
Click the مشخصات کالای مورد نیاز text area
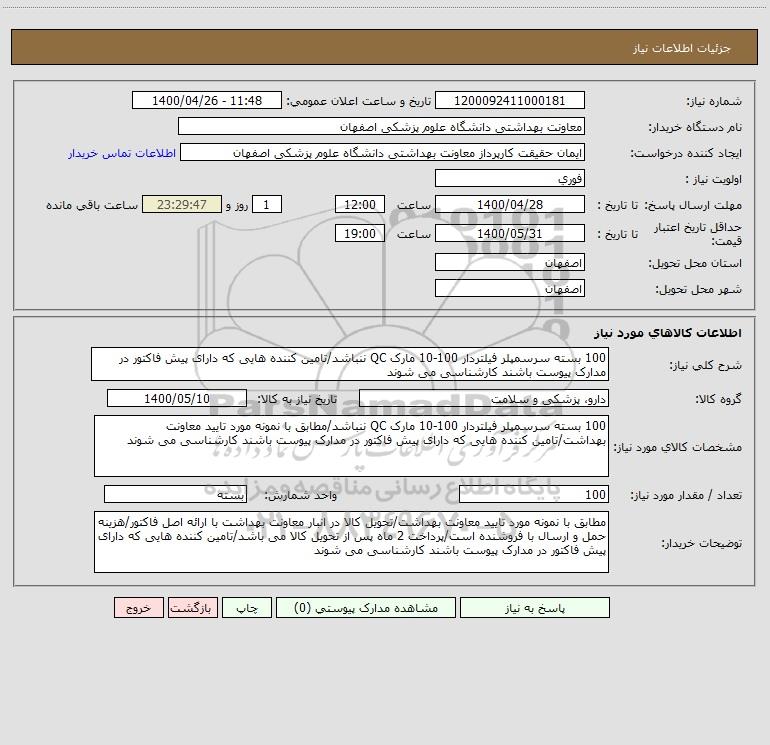[x=351, y=446]
